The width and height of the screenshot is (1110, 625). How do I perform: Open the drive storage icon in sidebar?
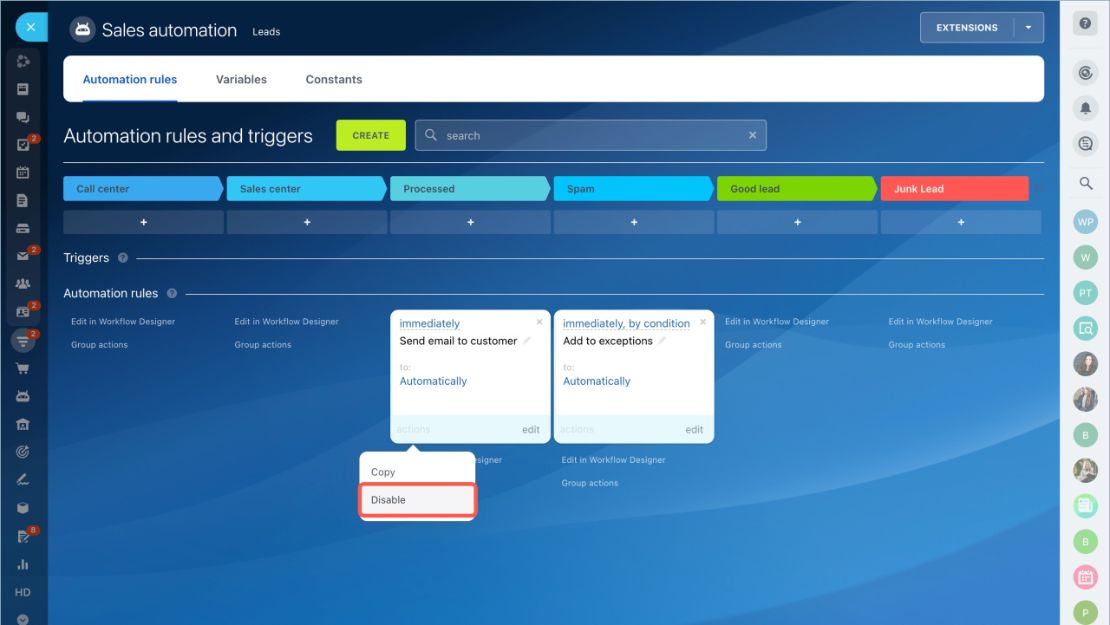[x=23, y=228]
